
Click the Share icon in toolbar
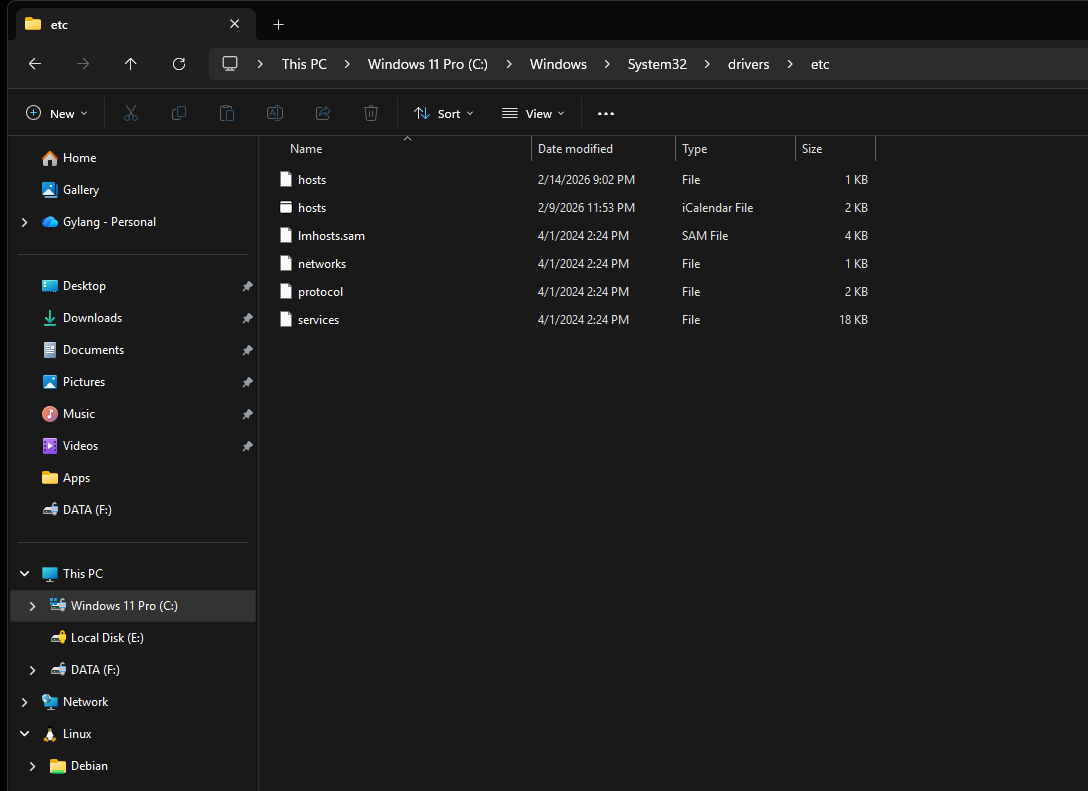click(323, 114)
